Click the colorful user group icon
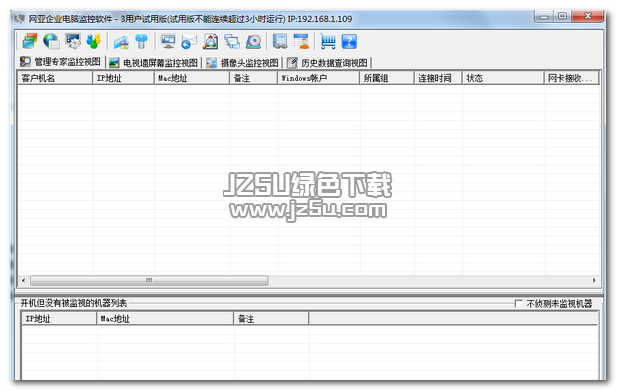Viewport: 617px width, 391px height. coord(94,41)
